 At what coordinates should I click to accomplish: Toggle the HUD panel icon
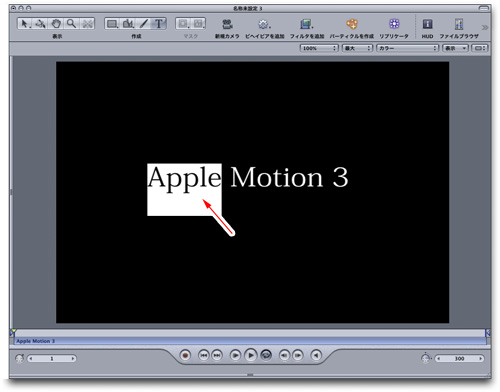427,24
